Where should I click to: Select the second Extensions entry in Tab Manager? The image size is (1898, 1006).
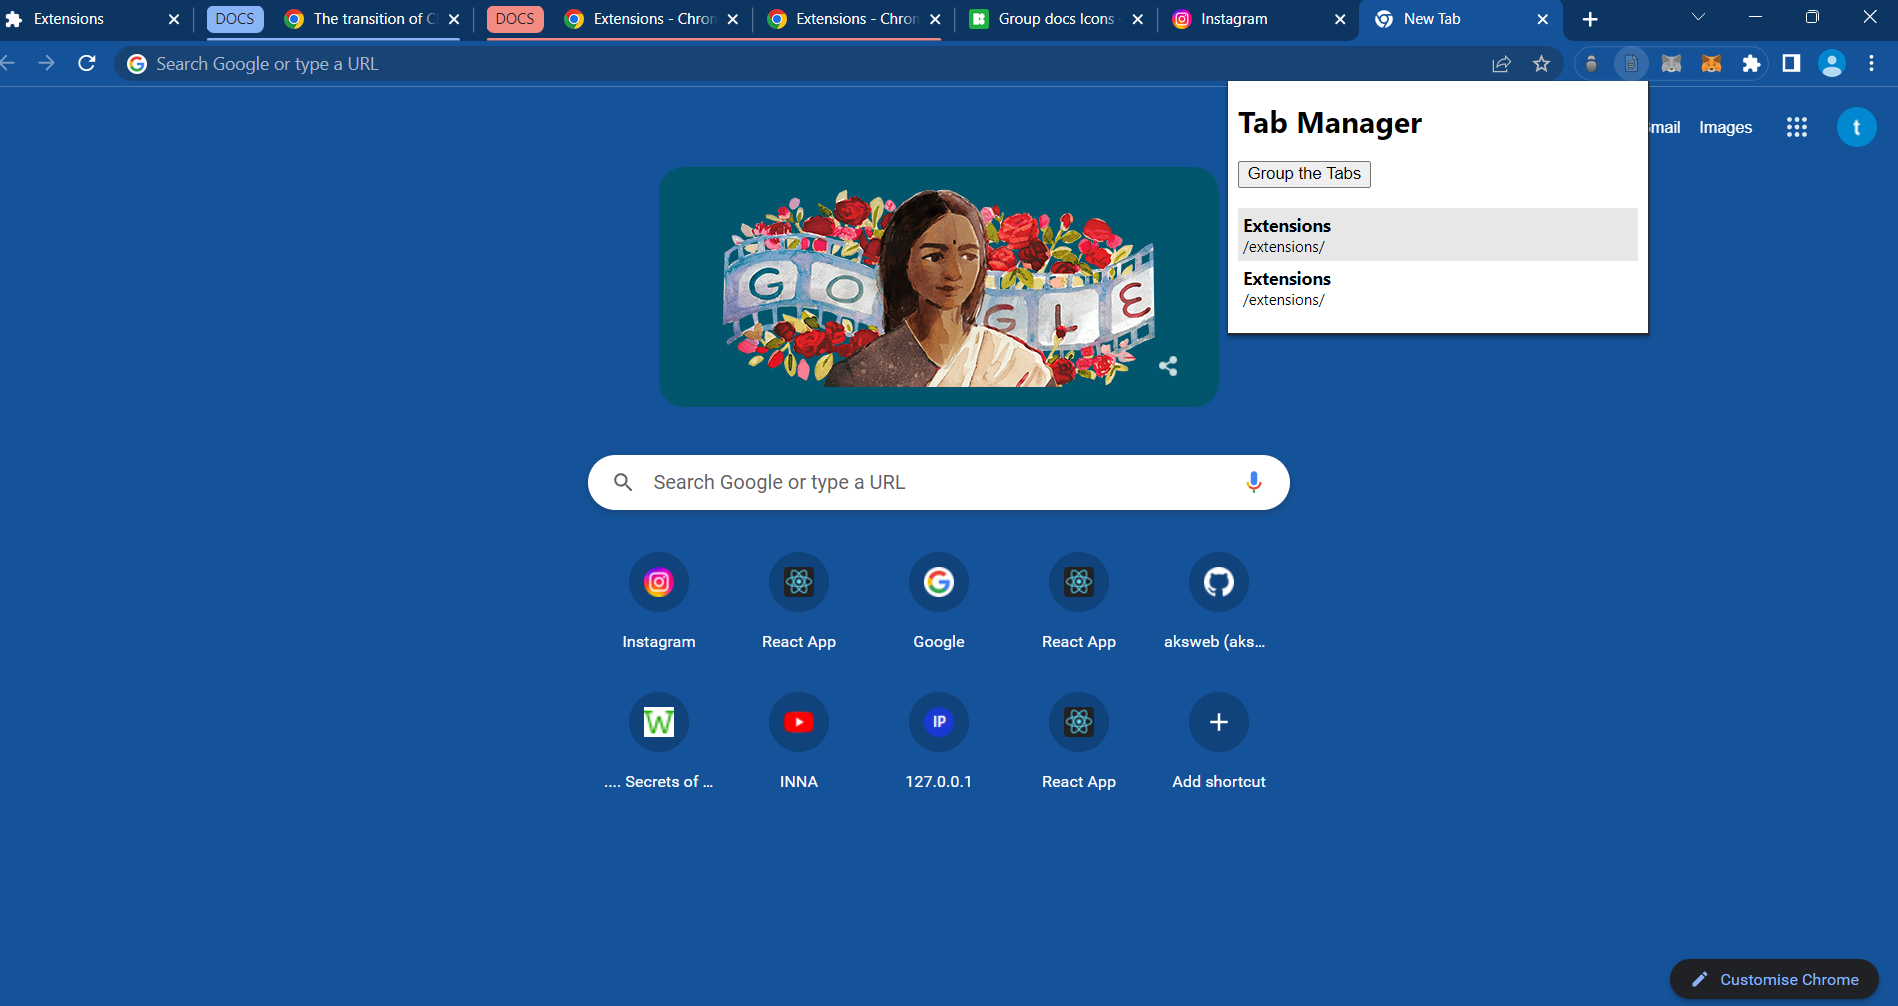coord(1437,288)
